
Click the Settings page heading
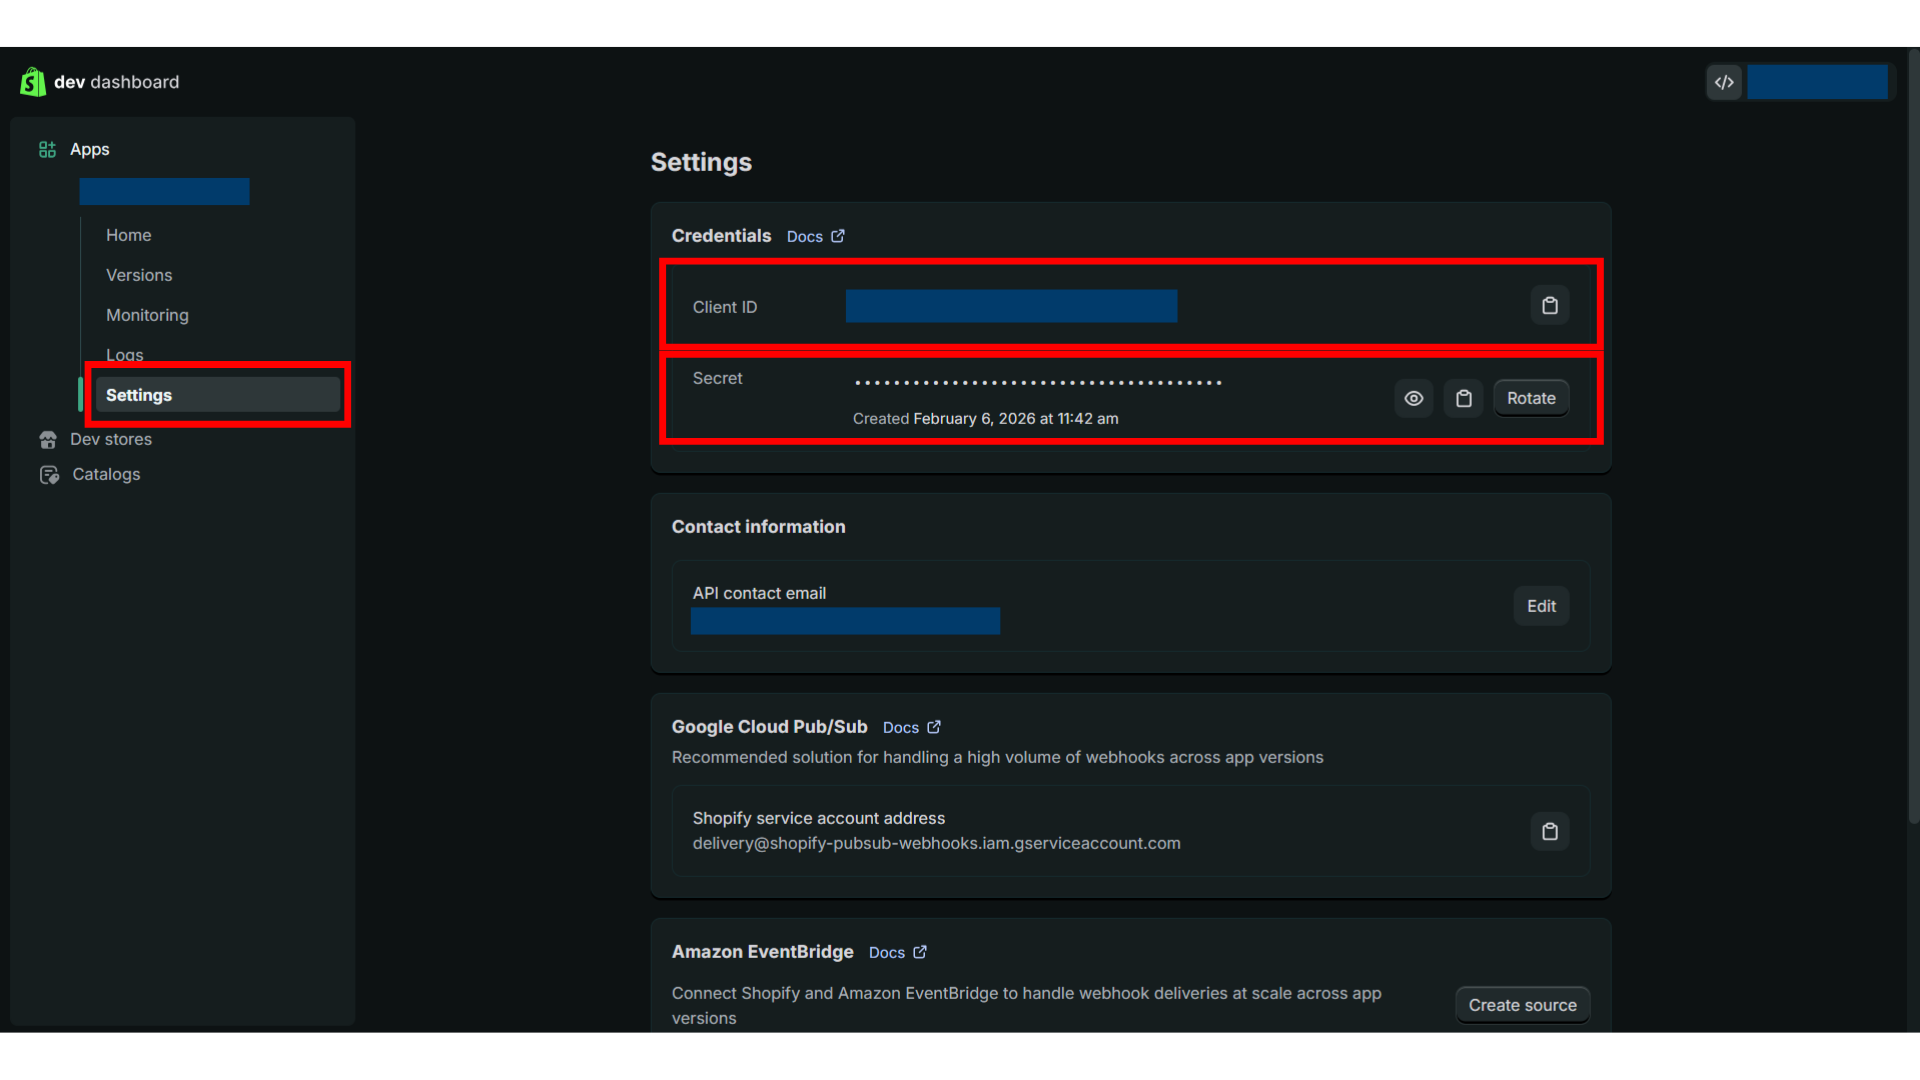pyautogui.click(x=701, y=162)
